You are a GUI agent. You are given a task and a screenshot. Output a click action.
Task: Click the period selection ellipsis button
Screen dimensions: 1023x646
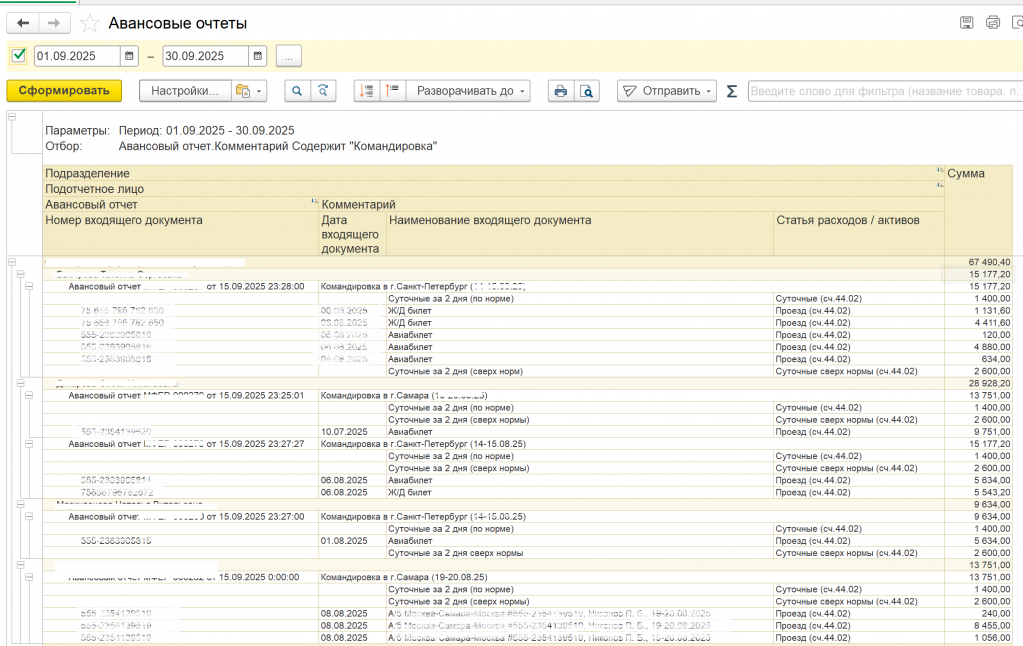[x=288, y=56]
